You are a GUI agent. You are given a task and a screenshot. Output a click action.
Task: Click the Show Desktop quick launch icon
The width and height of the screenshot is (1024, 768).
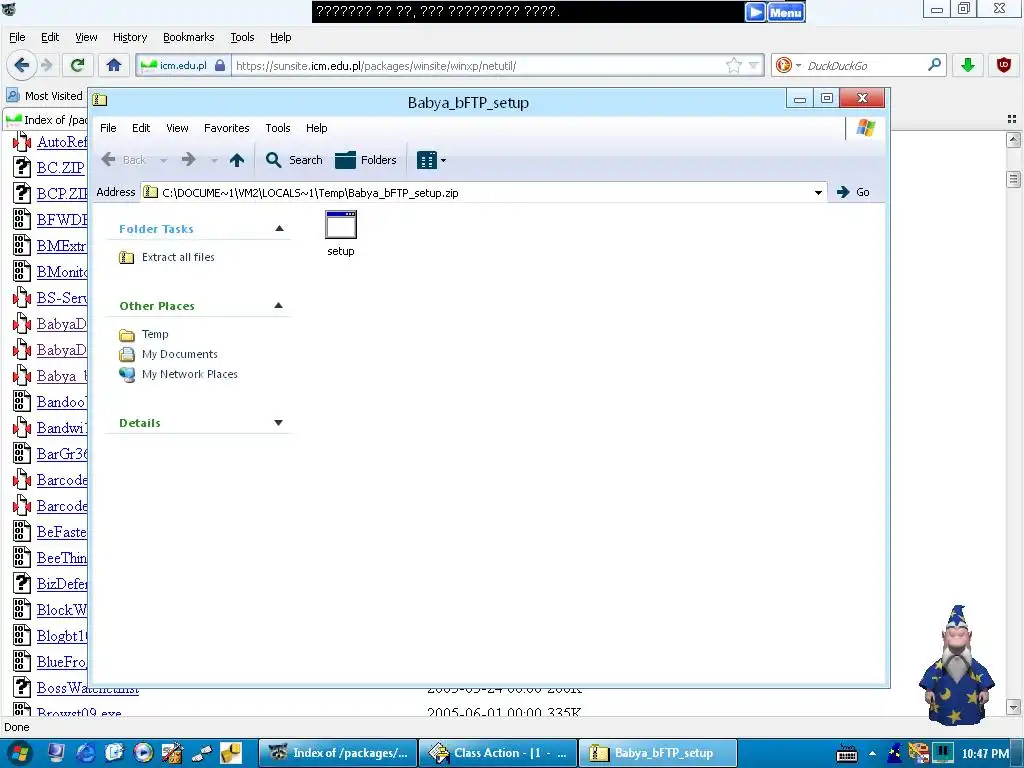tap(57, 753)
